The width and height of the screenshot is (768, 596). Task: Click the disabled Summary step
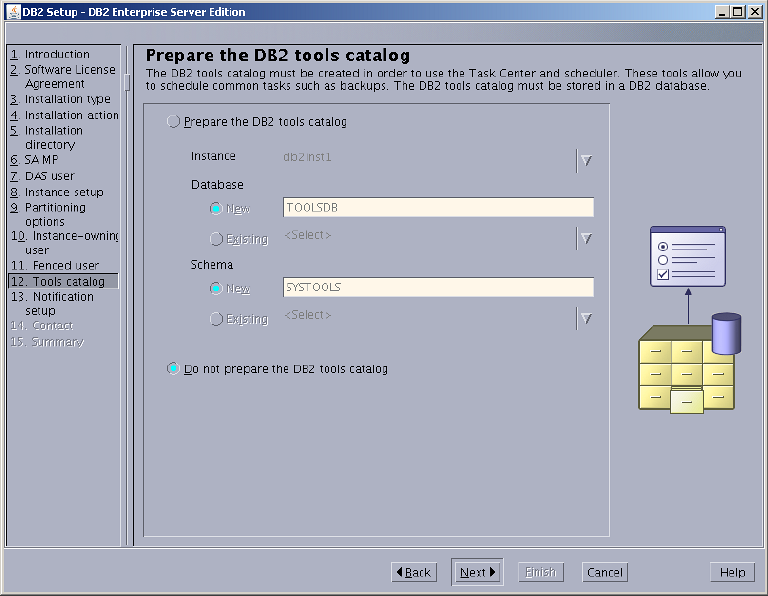[47, 342]
